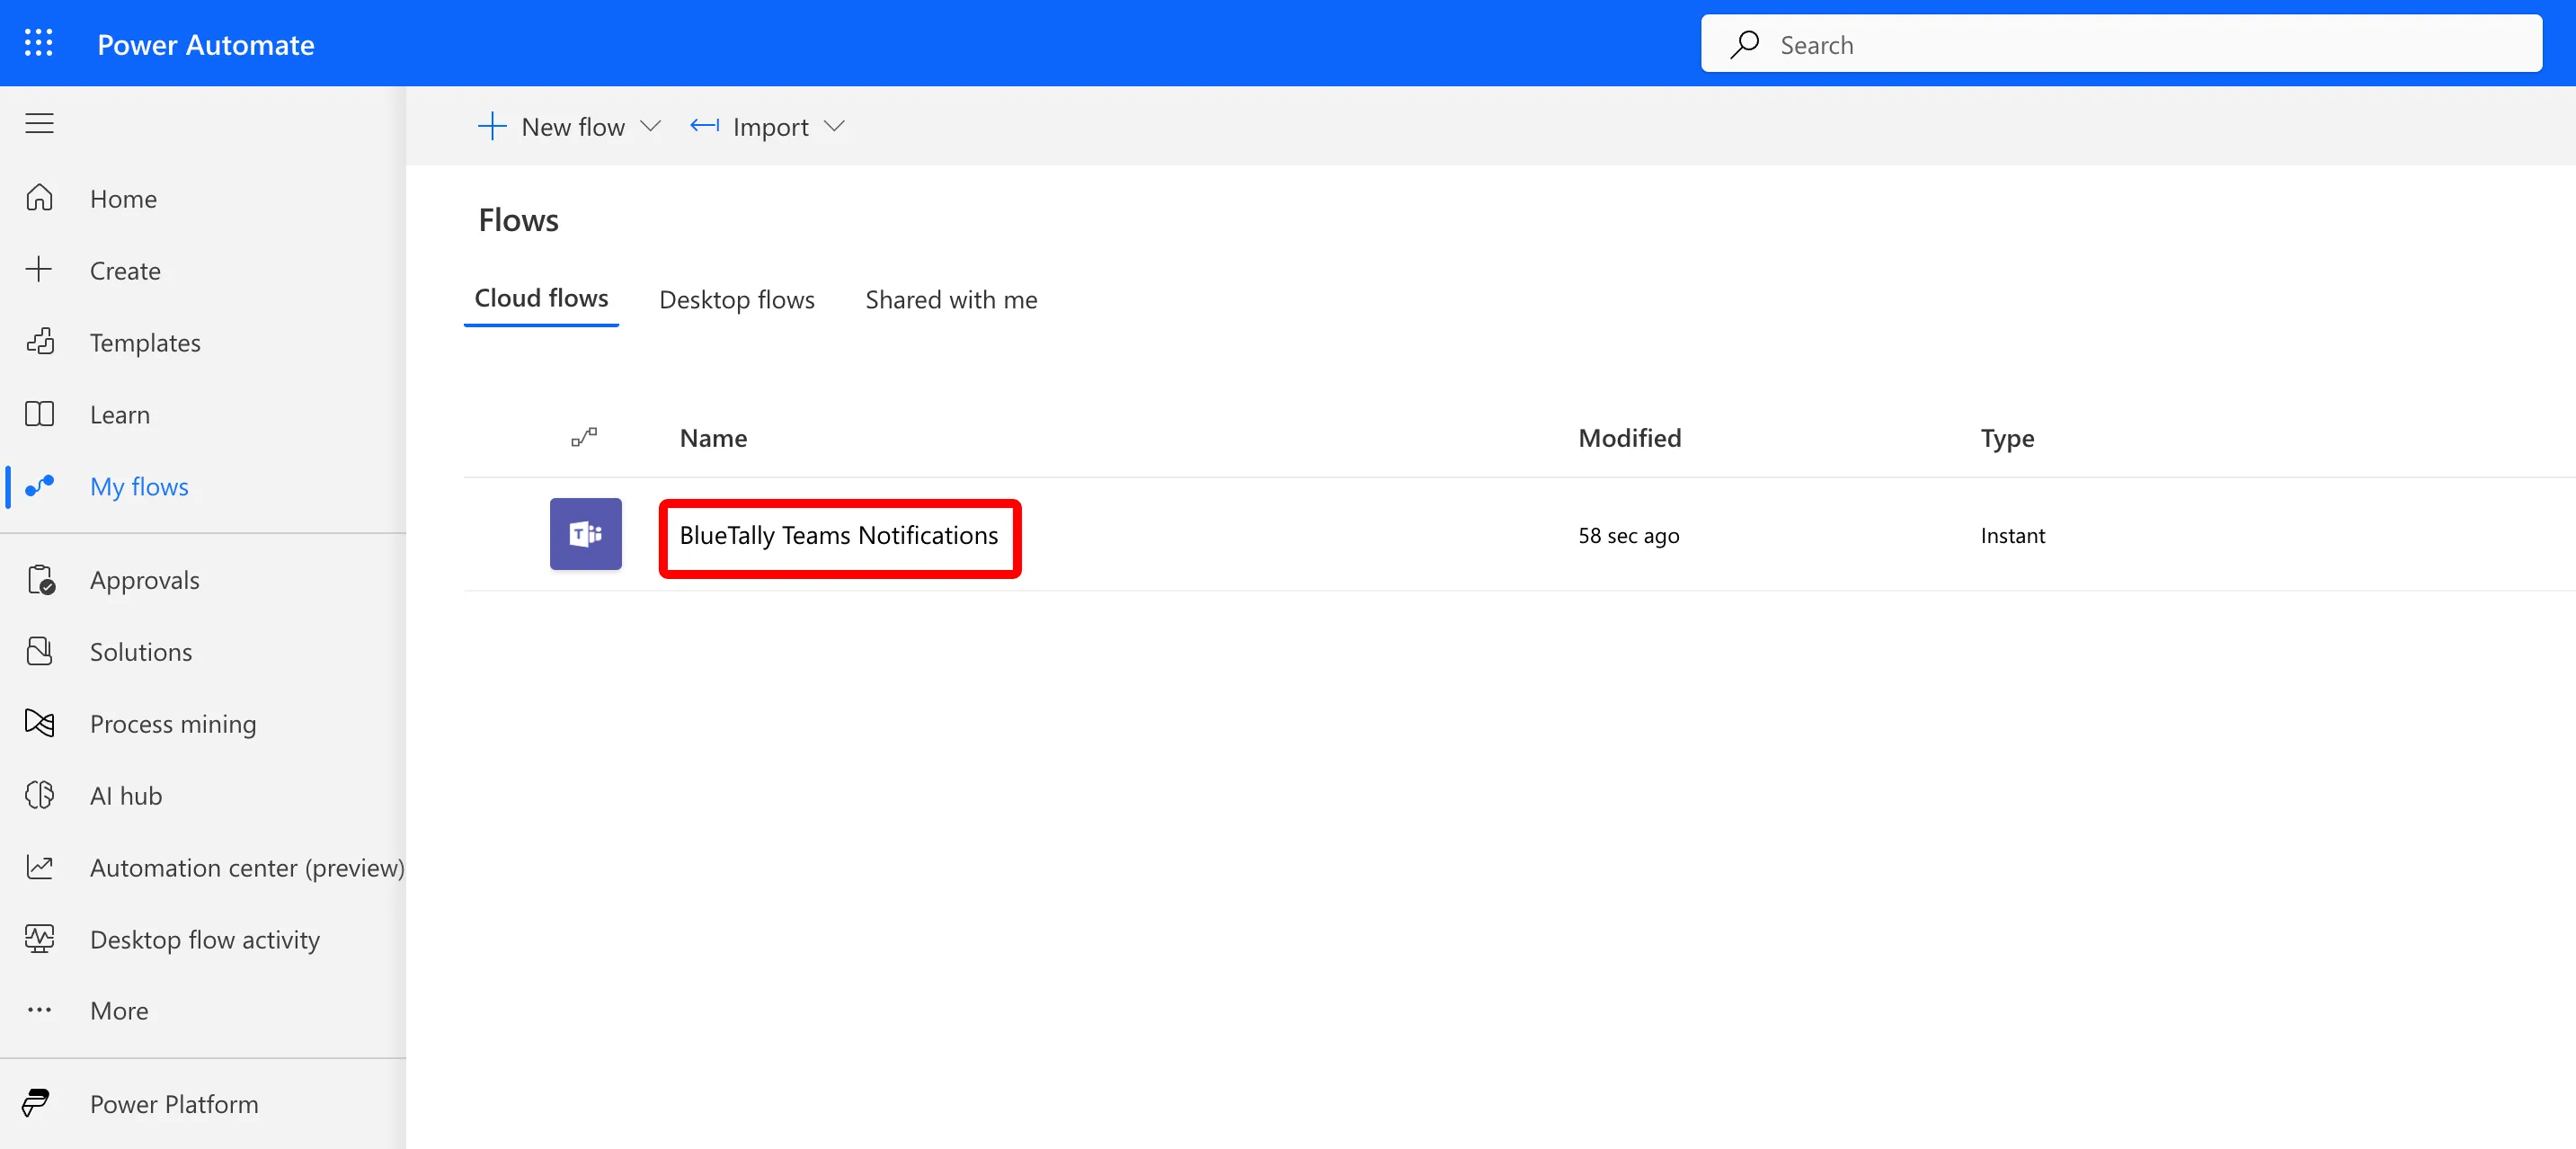Open Automation center (preview) label

click(247, 867)
